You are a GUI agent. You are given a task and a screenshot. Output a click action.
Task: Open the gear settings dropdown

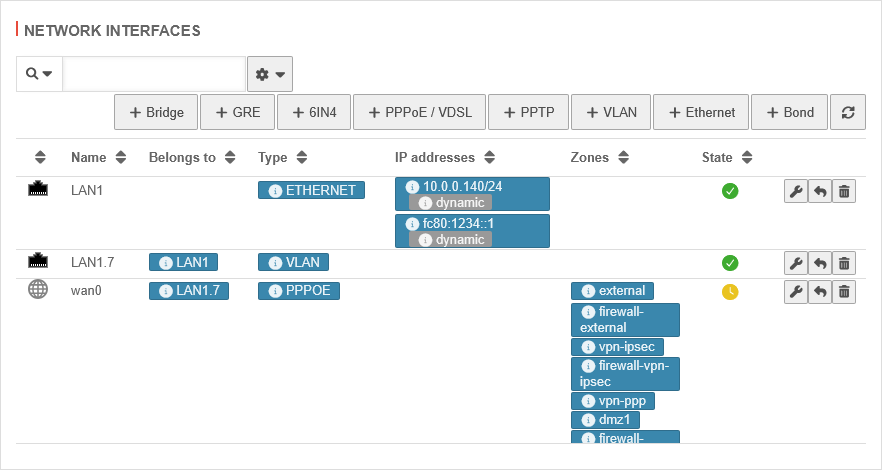click(x=270, y=74)
